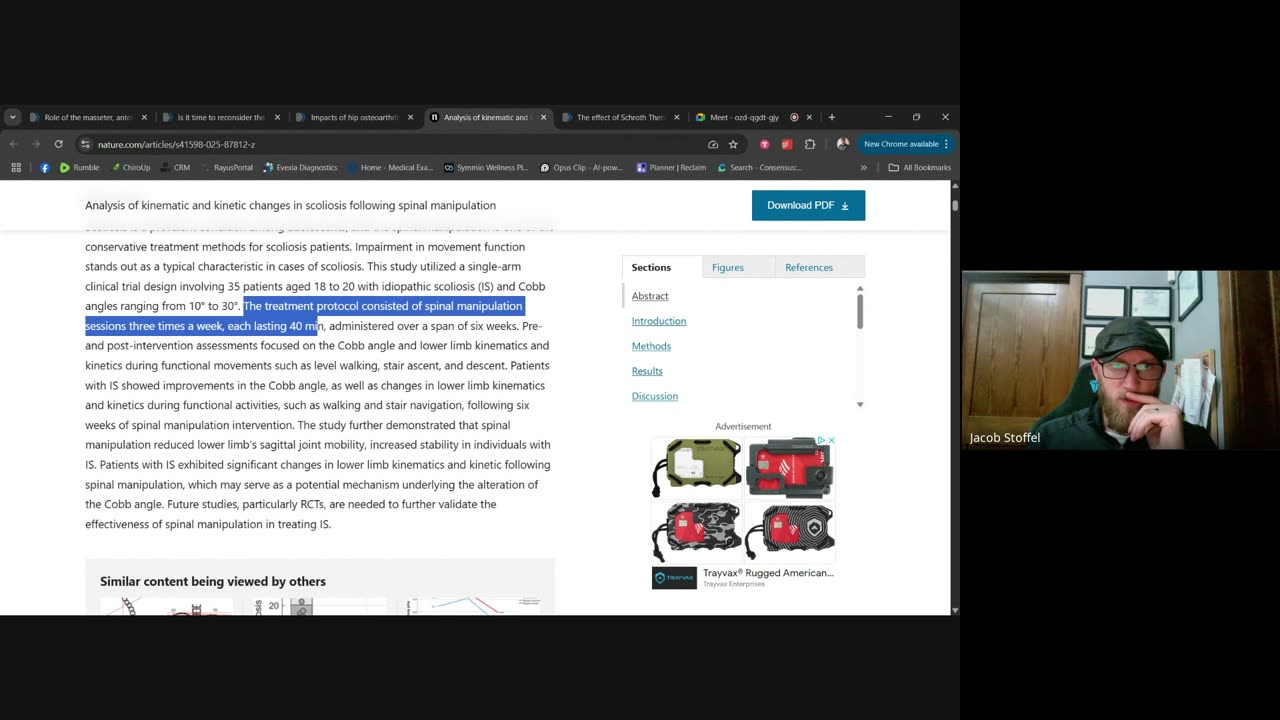The image size is (1280, 720).
Task: Close the 'Impacts of hip osteoarthritis' tab
Action: coord(410,117)
